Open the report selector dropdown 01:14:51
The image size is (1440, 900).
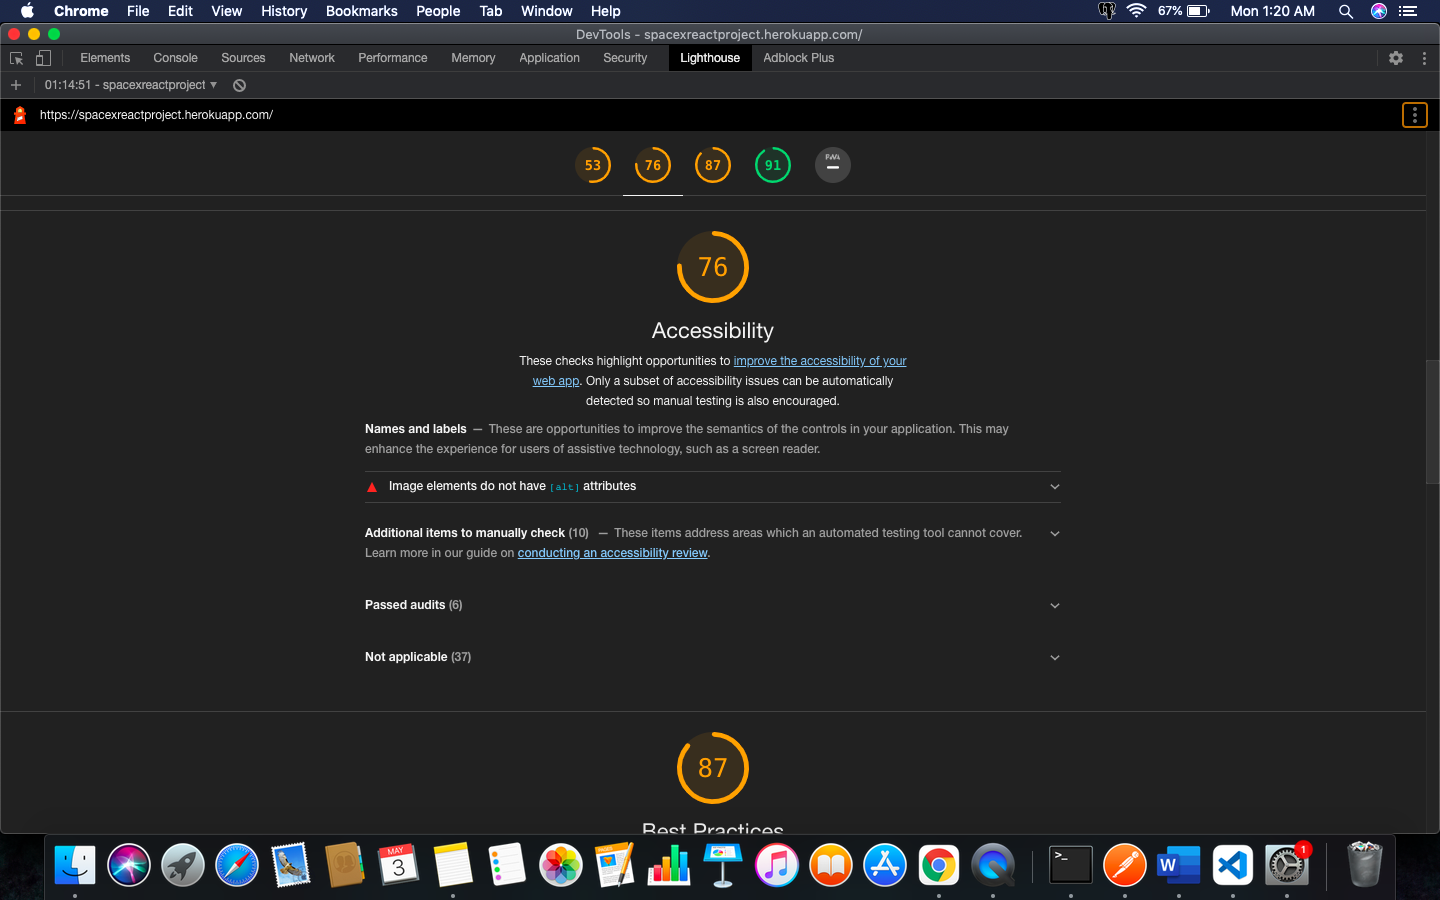pos(131,85)
